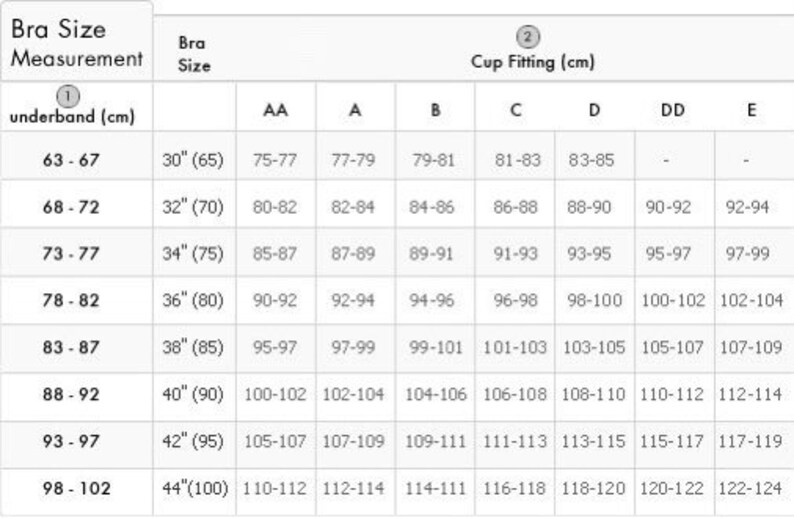The image size is (794, 518).
Task: Click the 84-86 cell in B column
Action: [432, 207]
